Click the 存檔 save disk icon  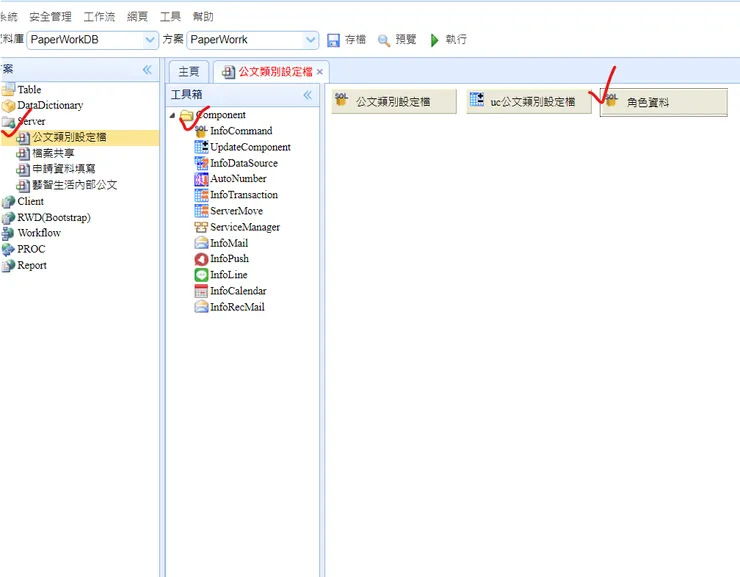(333, 40)
